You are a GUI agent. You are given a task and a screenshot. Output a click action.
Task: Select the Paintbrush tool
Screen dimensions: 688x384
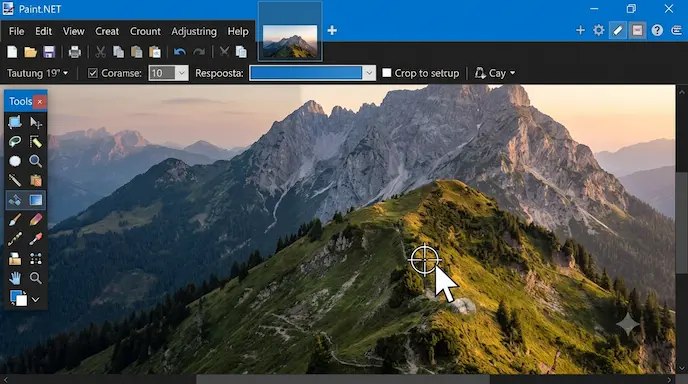[x=15, y=219]
